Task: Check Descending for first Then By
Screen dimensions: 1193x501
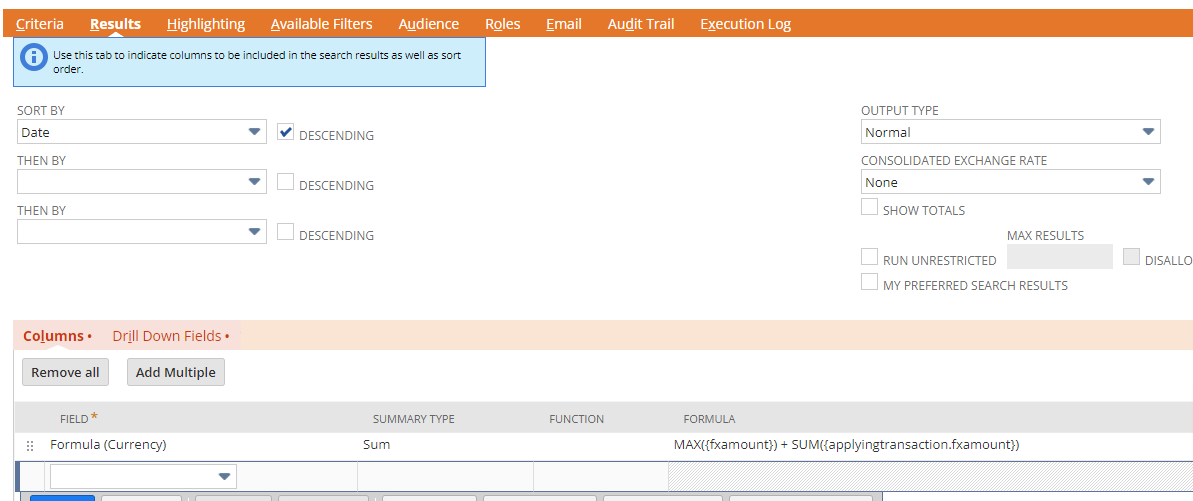Action: pos(285,182)
